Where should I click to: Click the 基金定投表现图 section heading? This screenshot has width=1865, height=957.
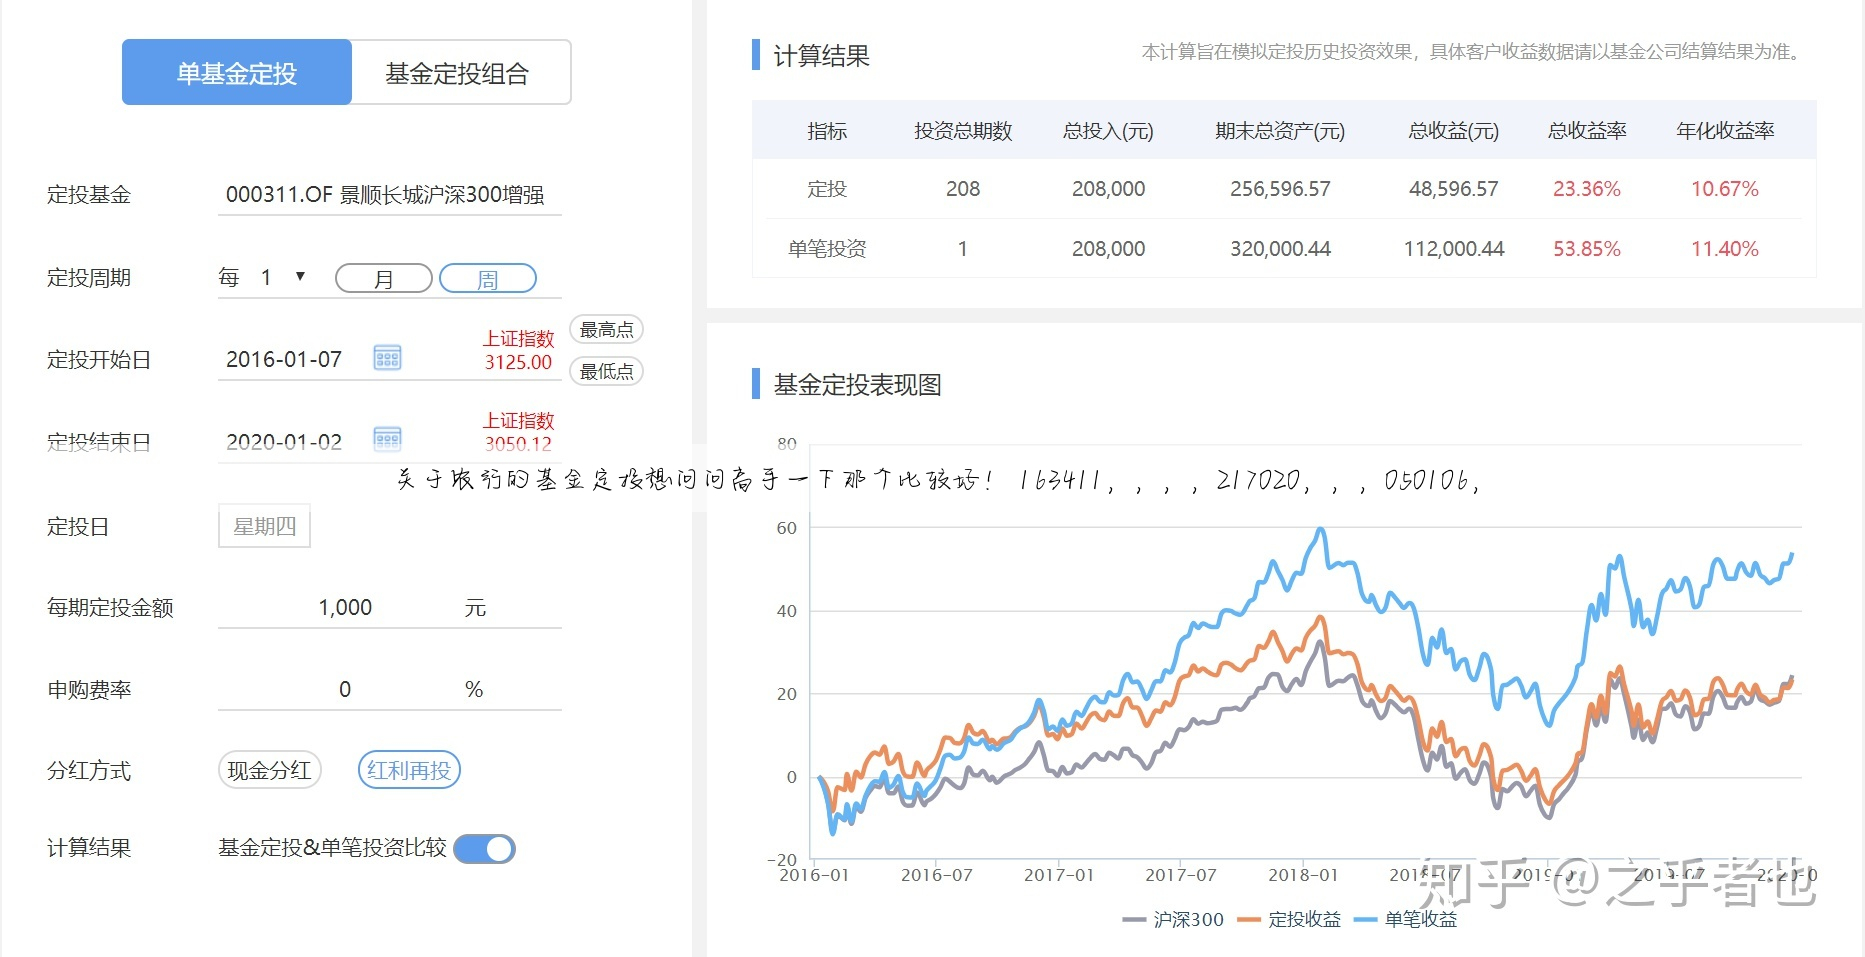pos(857,385)
